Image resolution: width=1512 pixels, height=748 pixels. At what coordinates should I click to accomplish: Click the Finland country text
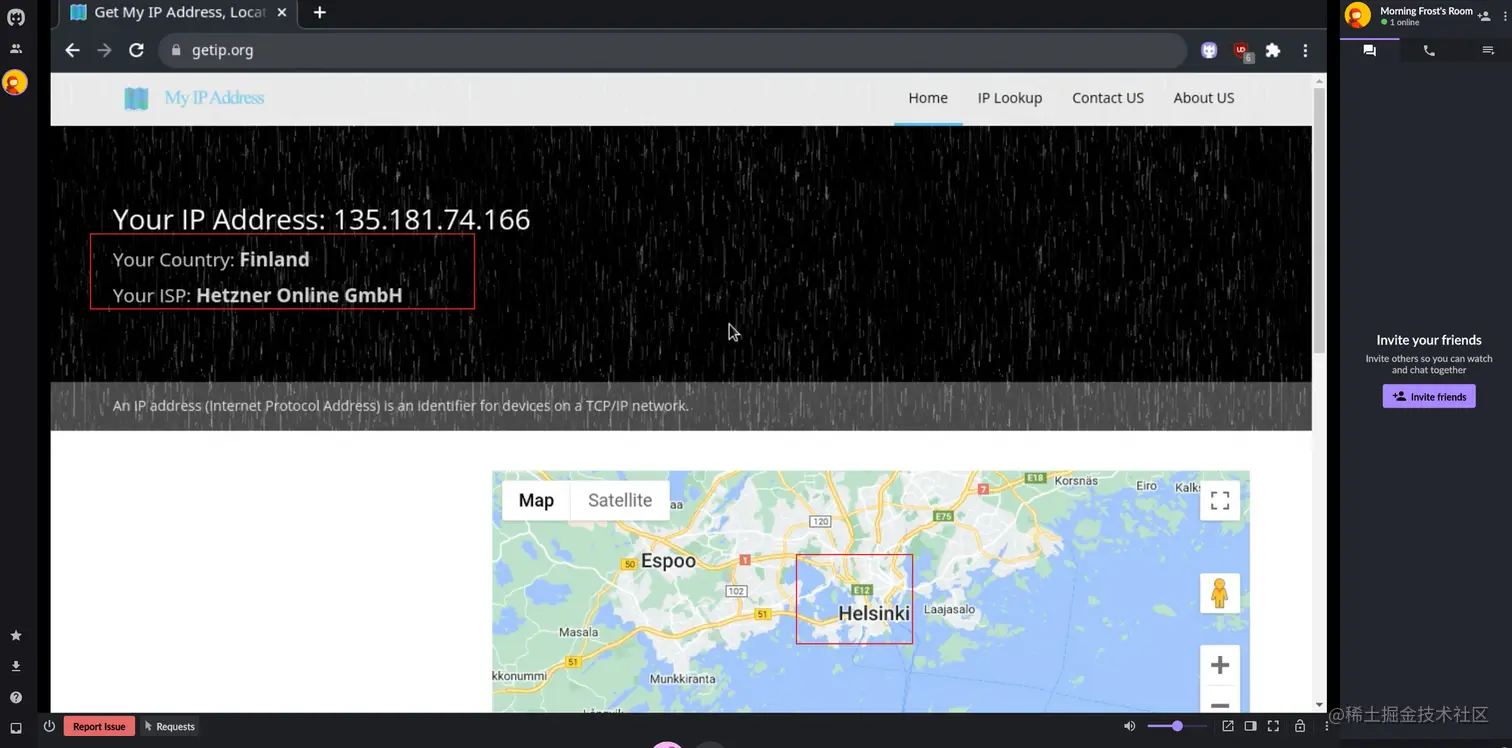(x=274, y=259)
